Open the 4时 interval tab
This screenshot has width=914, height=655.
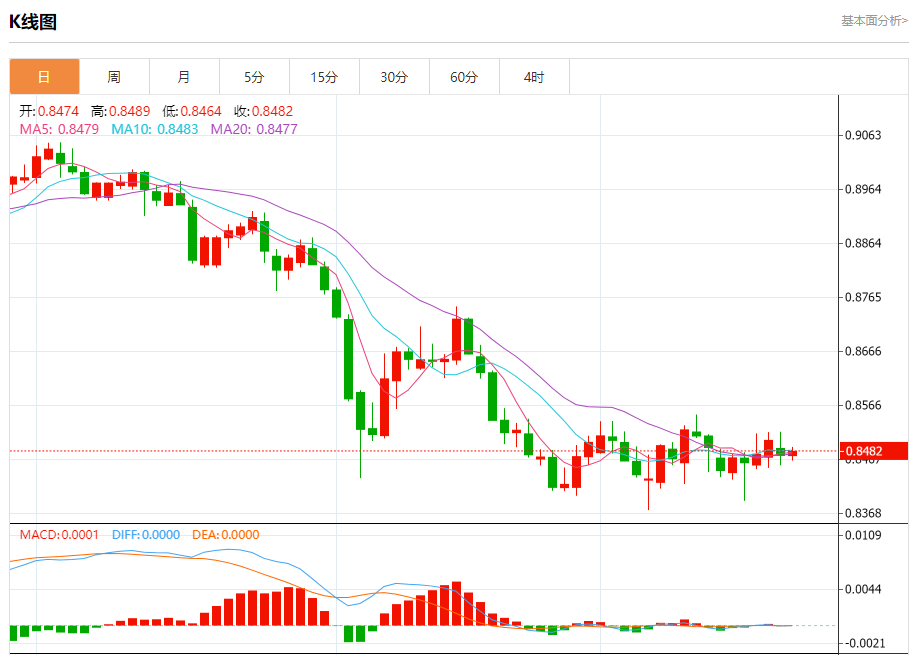click(534, 76)
